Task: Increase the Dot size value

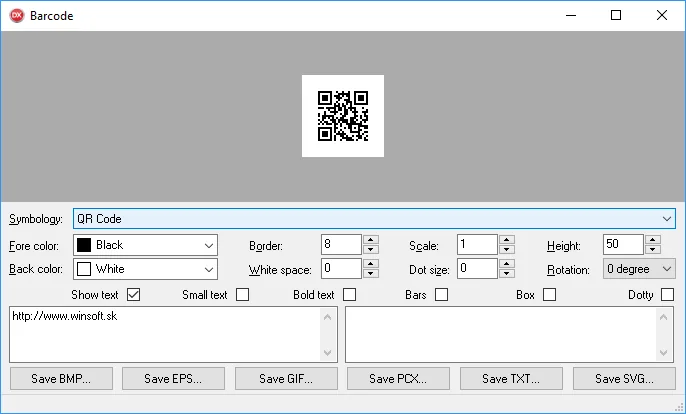Action: [507, 263]
